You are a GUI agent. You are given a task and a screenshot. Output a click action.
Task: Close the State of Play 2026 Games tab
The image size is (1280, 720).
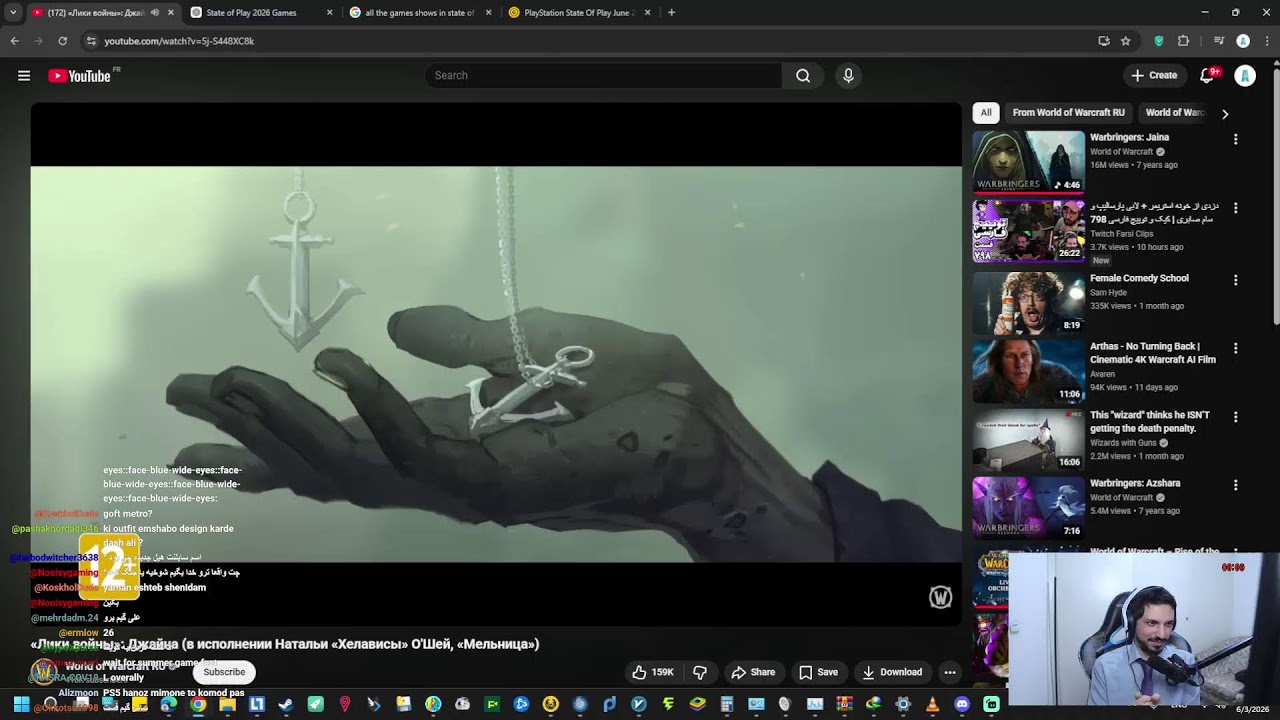tap(329, 13)
